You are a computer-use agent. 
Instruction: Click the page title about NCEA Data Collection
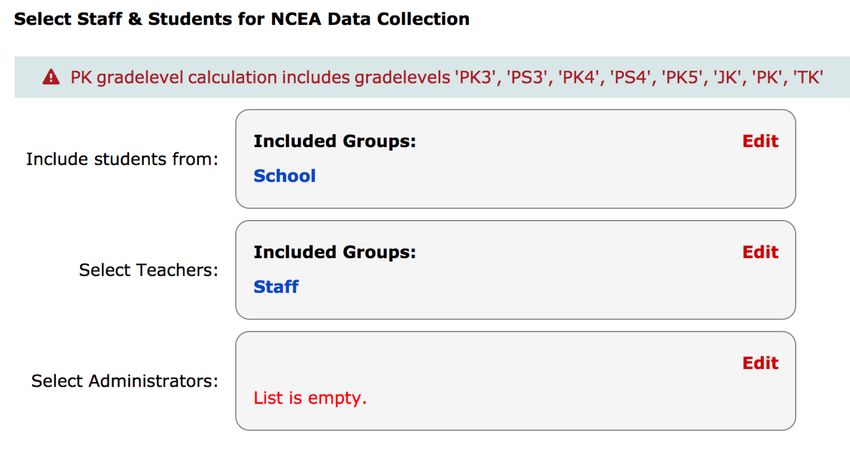tap(242, 19)
